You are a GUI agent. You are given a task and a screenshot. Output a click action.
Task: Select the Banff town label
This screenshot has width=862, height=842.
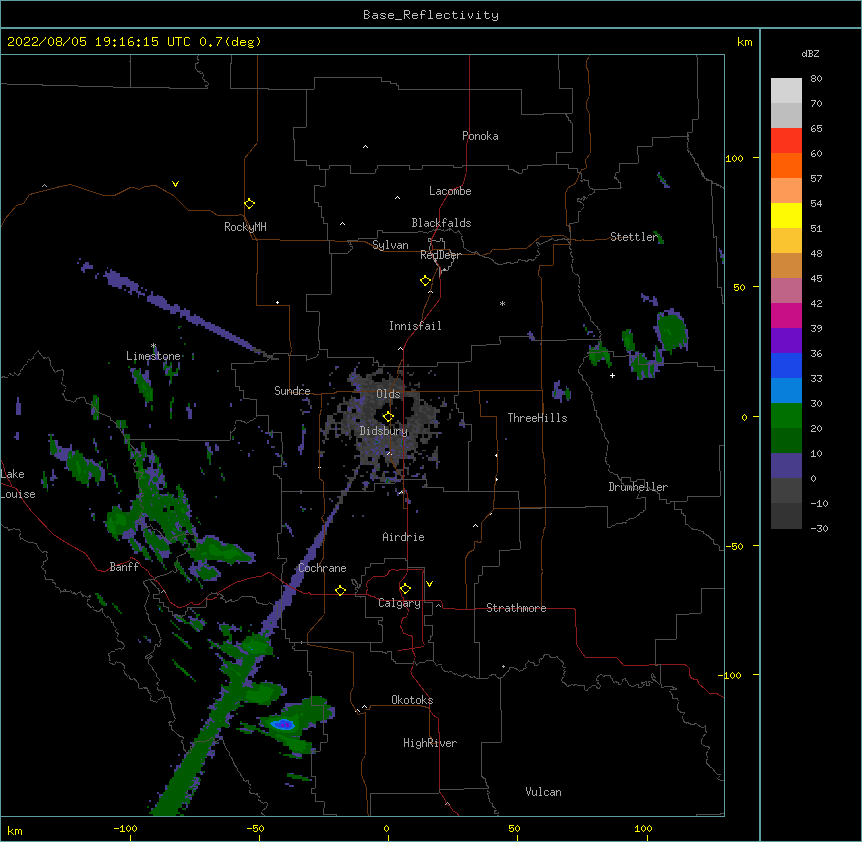(124, 567)
